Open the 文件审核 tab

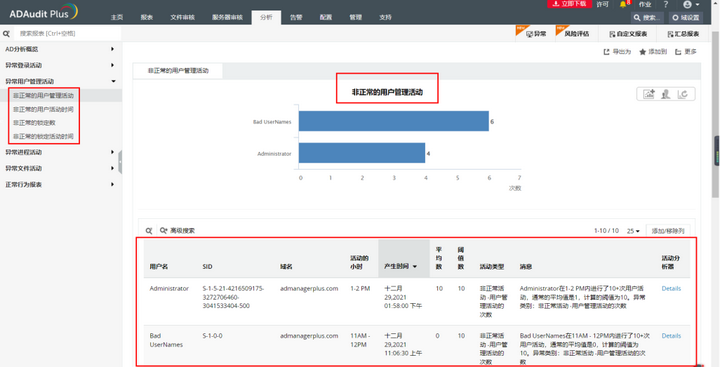coord(182,17)
